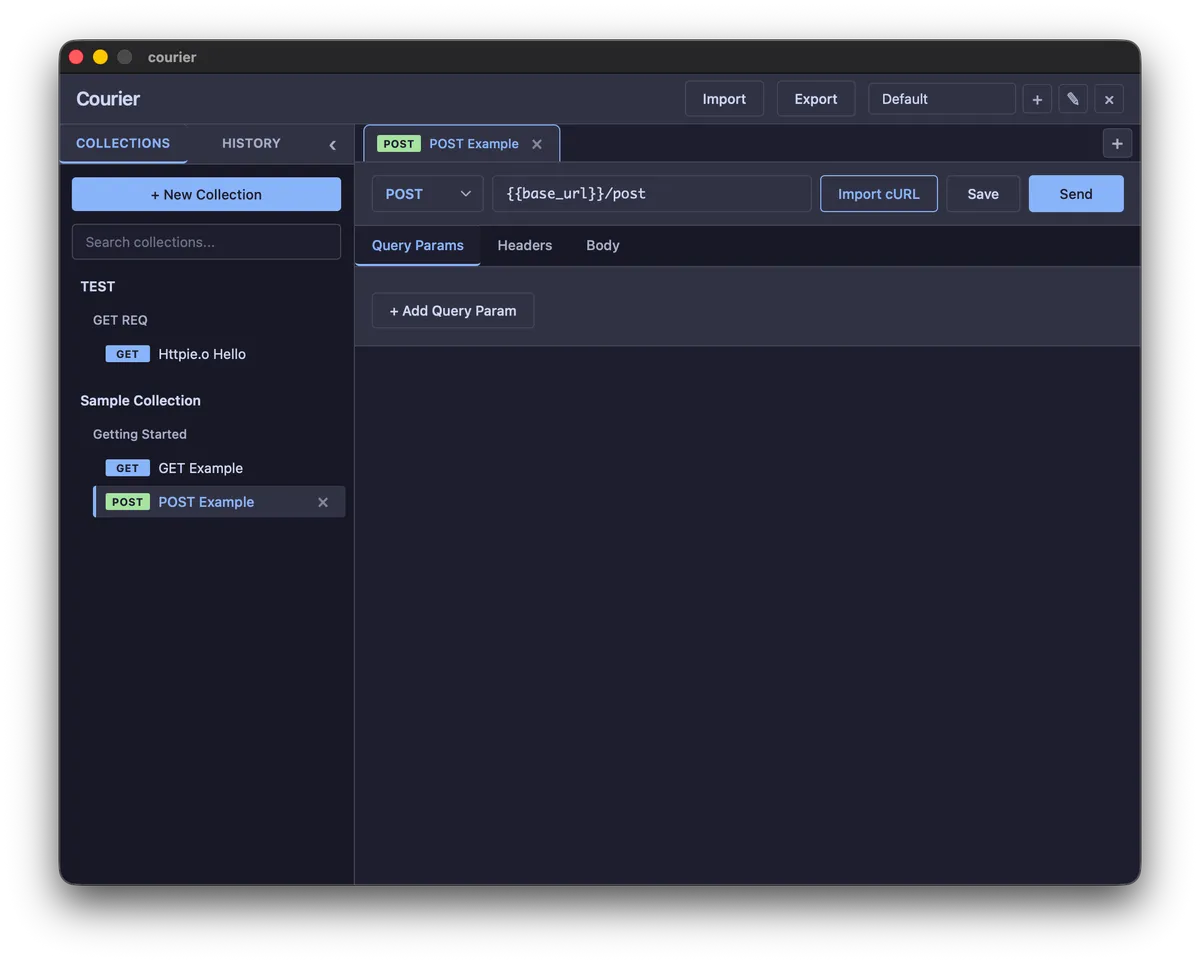Create a new collection

[206, 194]
